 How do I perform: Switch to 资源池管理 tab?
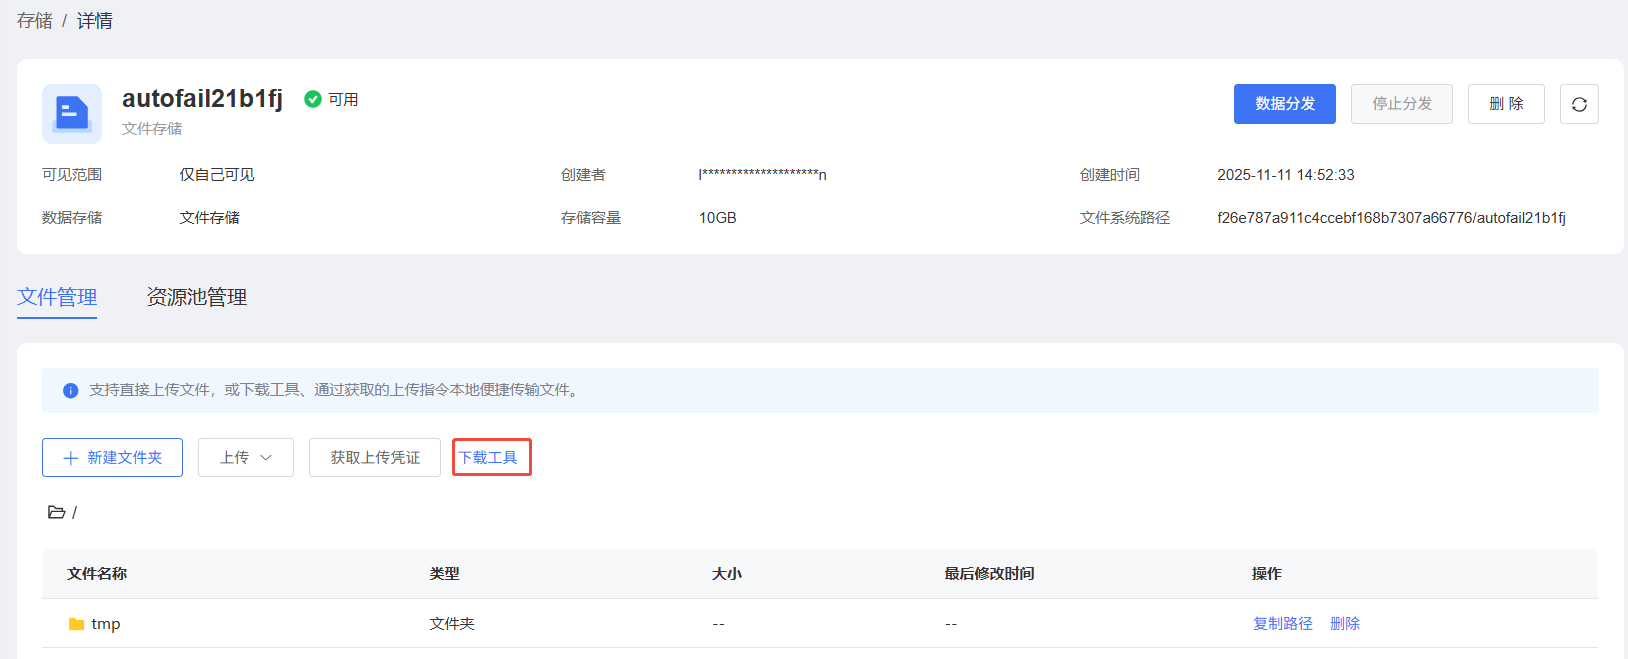[x=197, y=297]
